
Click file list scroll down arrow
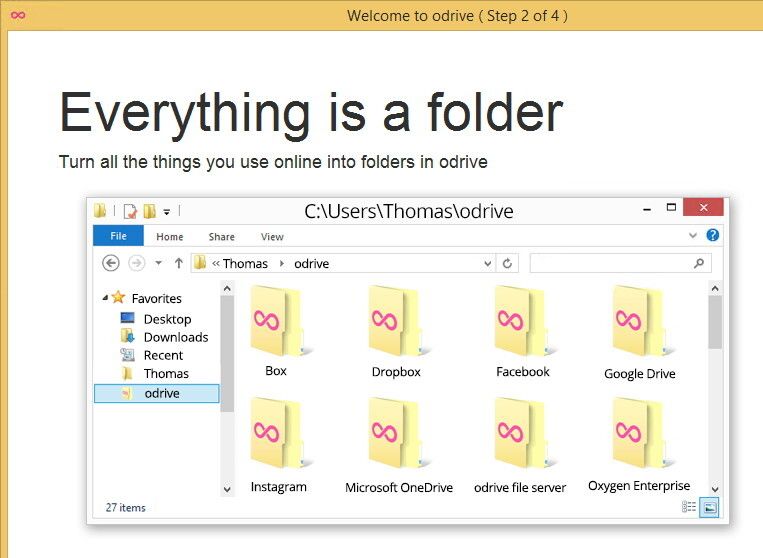click(x=715, y=489)
